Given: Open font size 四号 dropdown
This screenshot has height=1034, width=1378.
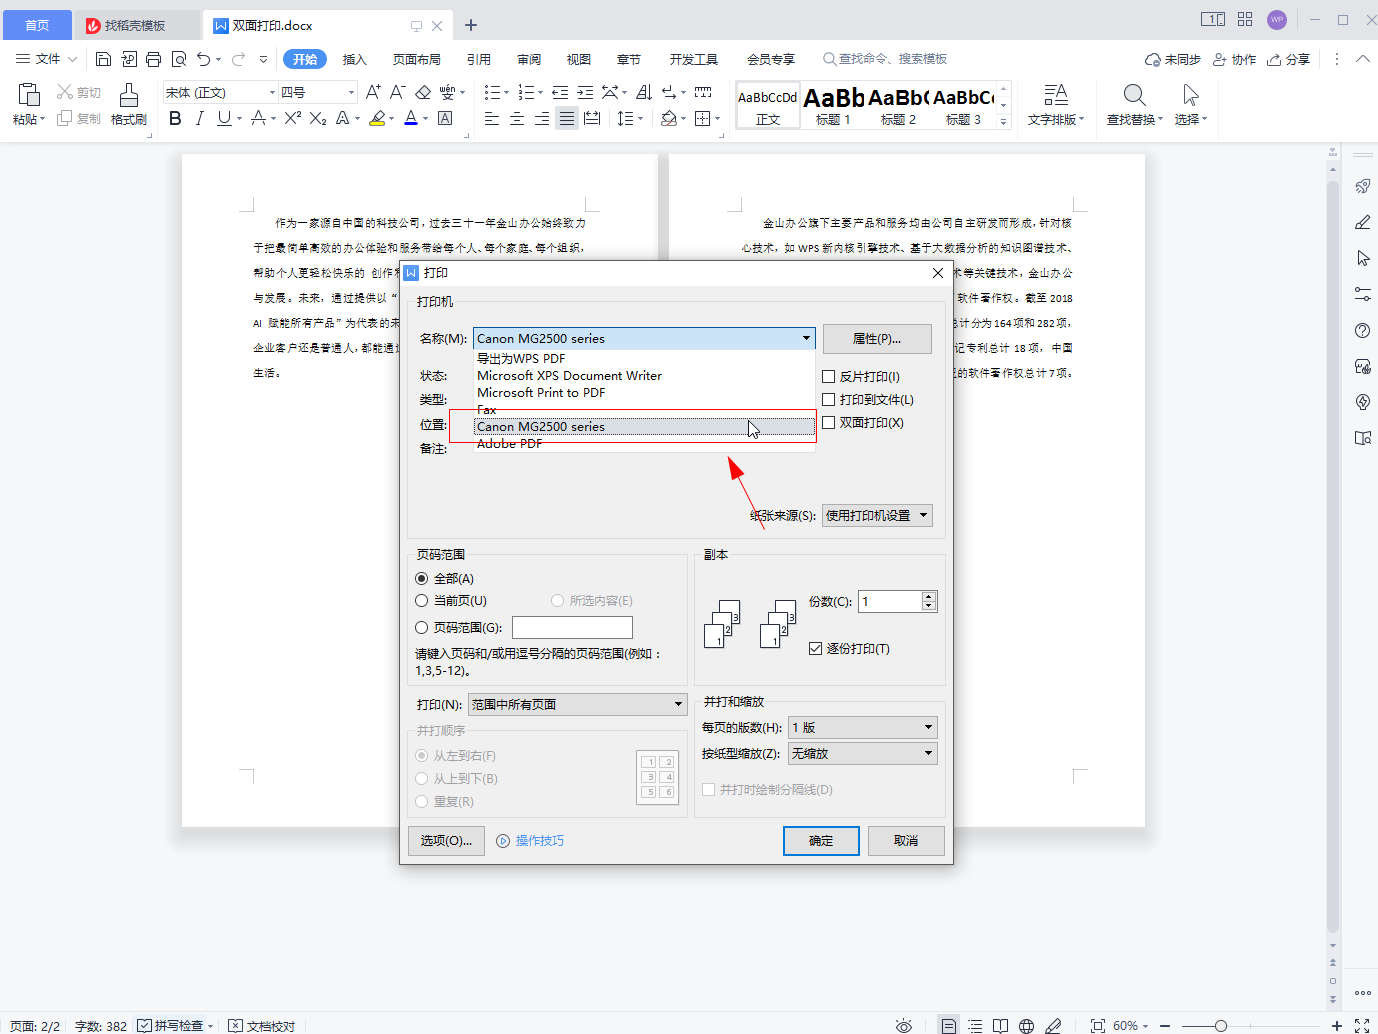Looking at the screenshot, I should click(351, 92).
